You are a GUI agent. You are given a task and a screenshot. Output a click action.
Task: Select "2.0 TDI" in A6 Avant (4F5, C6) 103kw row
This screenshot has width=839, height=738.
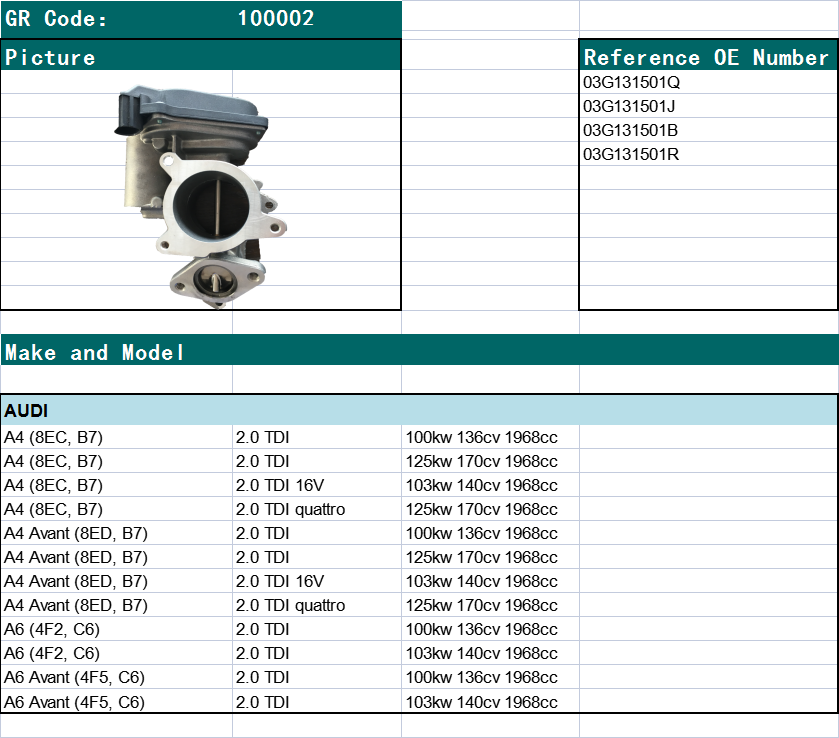262,702
